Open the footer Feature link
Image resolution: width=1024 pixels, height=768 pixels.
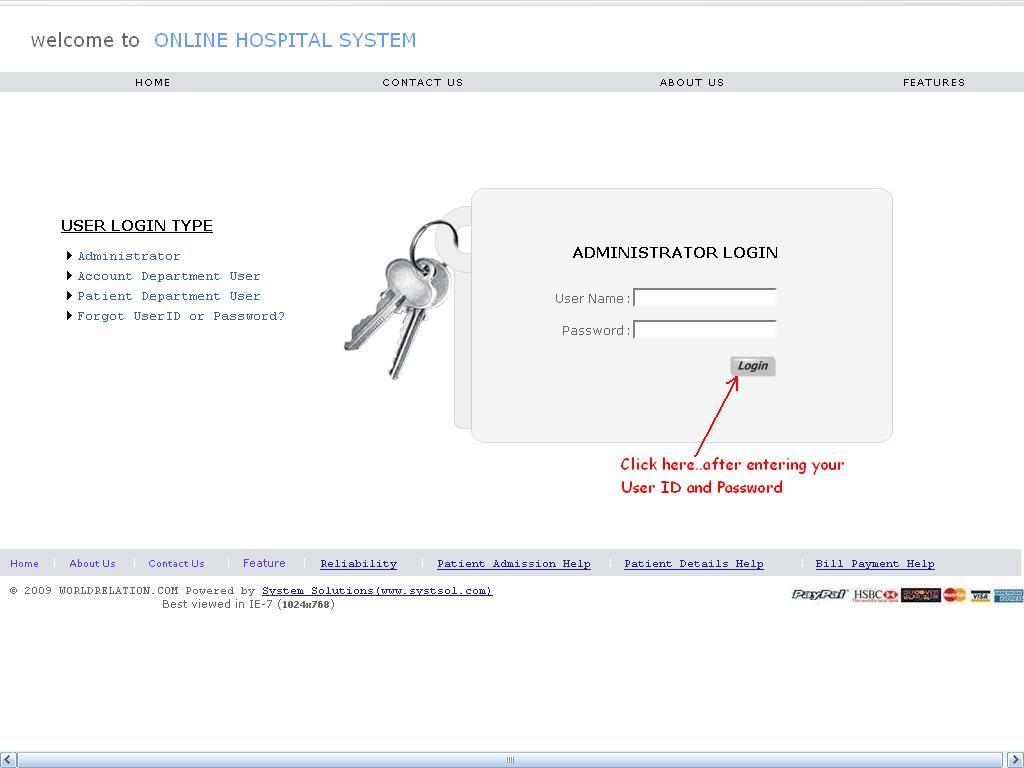tap(264, 563)
